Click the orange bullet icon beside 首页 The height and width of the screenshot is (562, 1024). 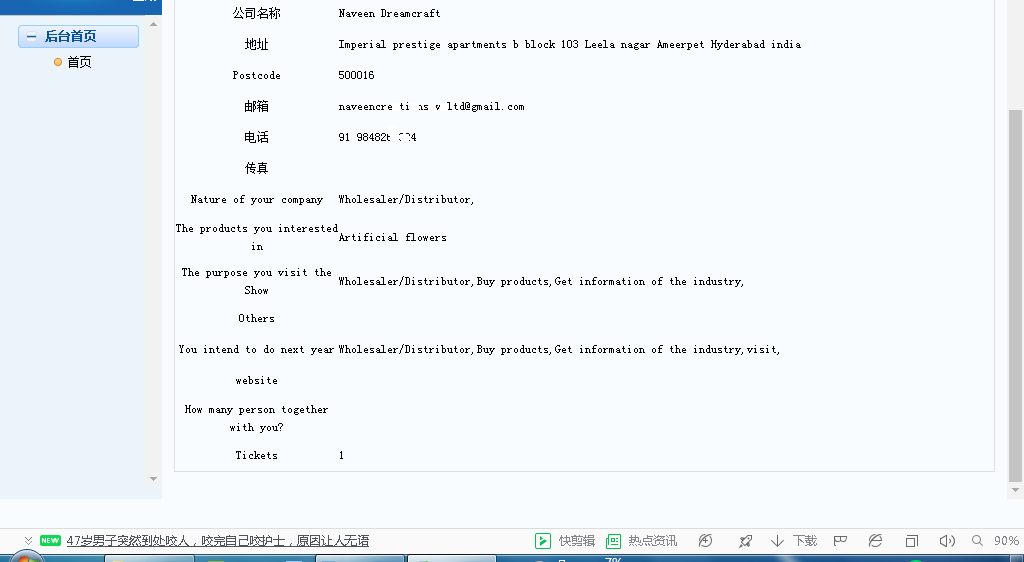[x=57, y=62]
